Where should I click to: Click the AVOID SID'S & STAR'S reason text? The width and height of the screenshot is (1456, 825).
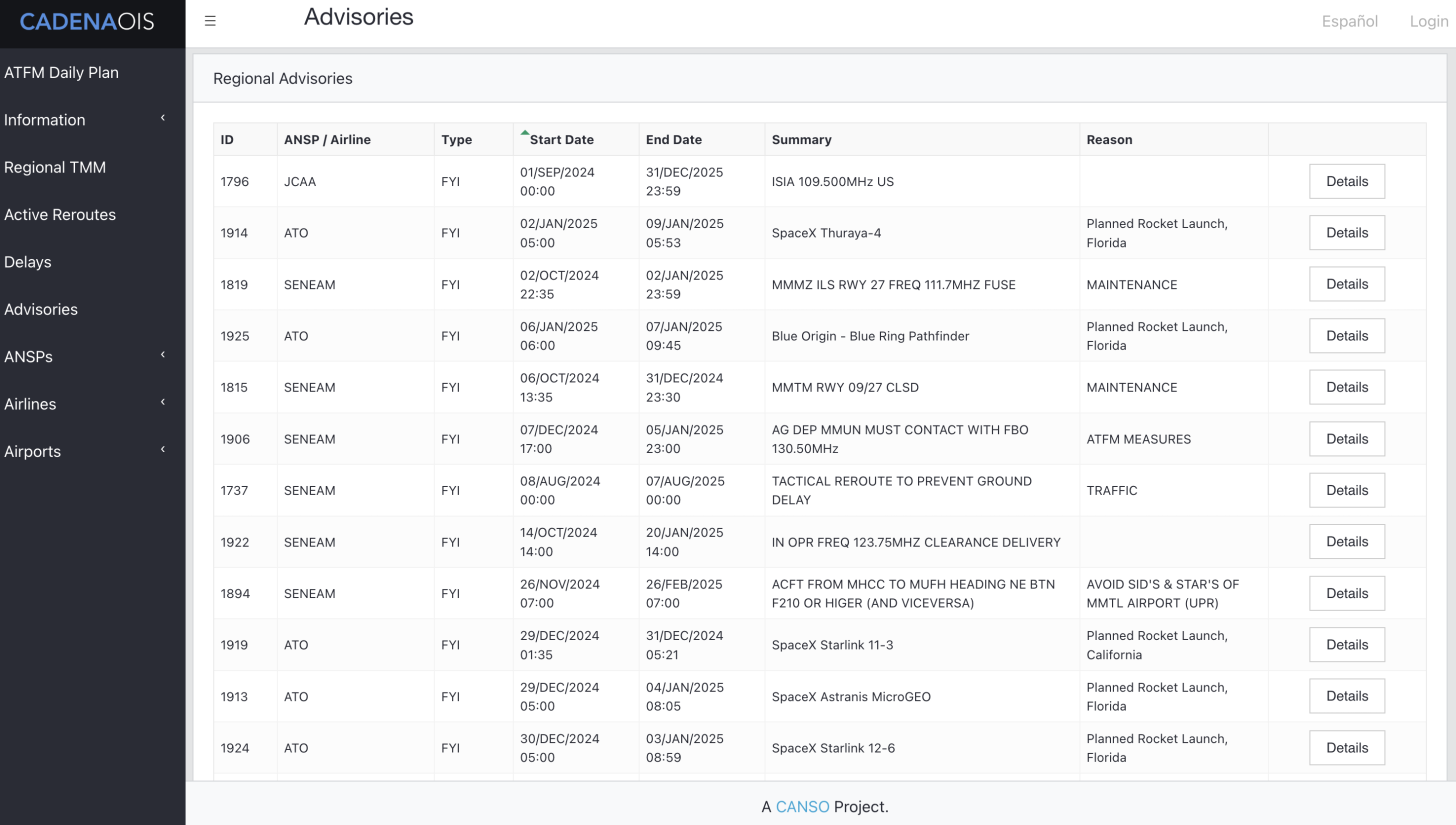coord(1163,594)
